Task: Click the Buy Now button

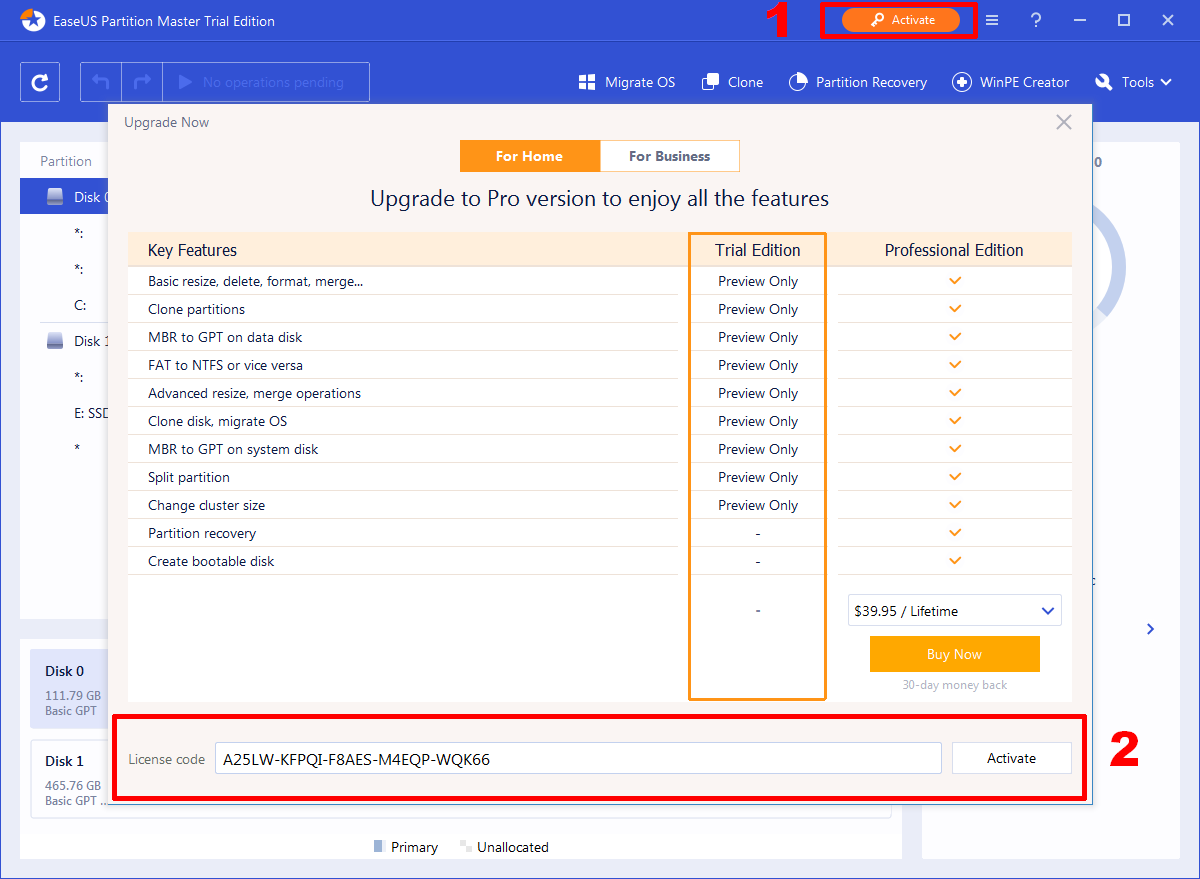Action: [955, 654]
